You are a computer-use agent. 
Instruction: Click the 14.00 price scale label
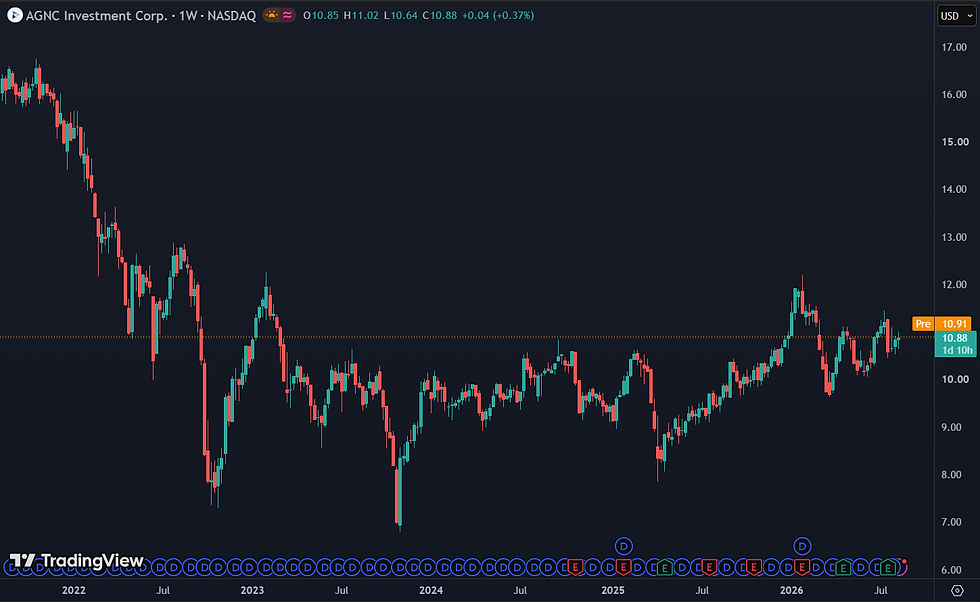click(954, 189)
